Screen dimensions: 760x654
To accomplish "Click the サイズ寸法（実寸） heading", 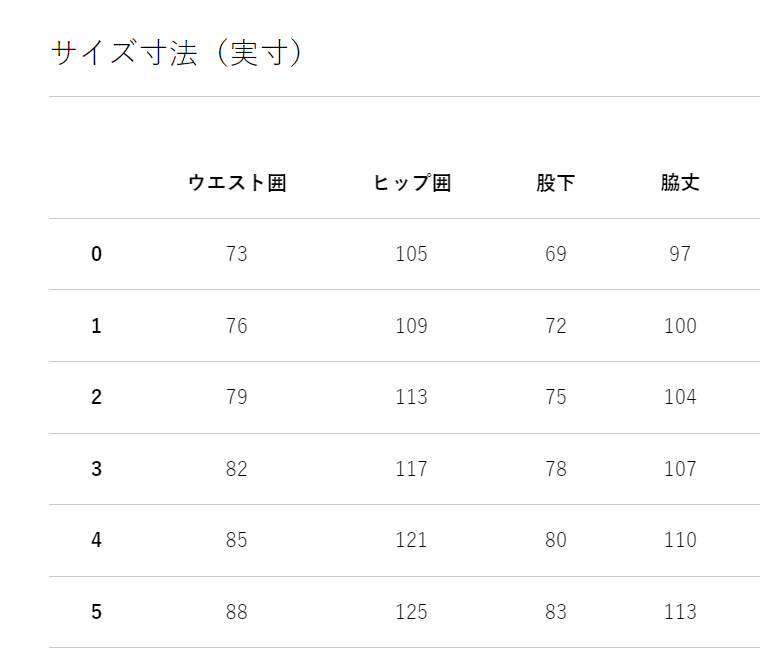I will click(176, 53).
